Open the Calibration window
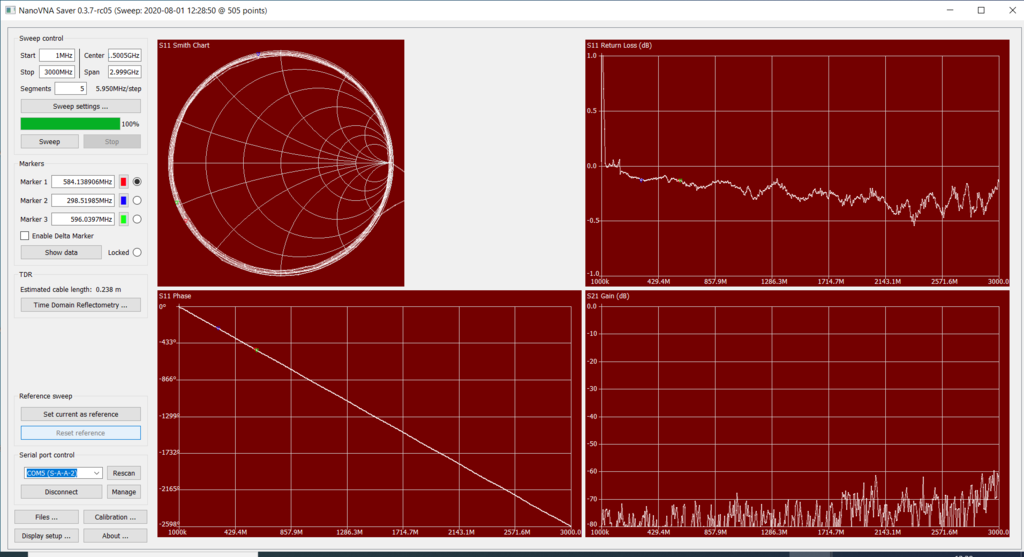This screenshot has height=557, width=1024. coord(115,517)
